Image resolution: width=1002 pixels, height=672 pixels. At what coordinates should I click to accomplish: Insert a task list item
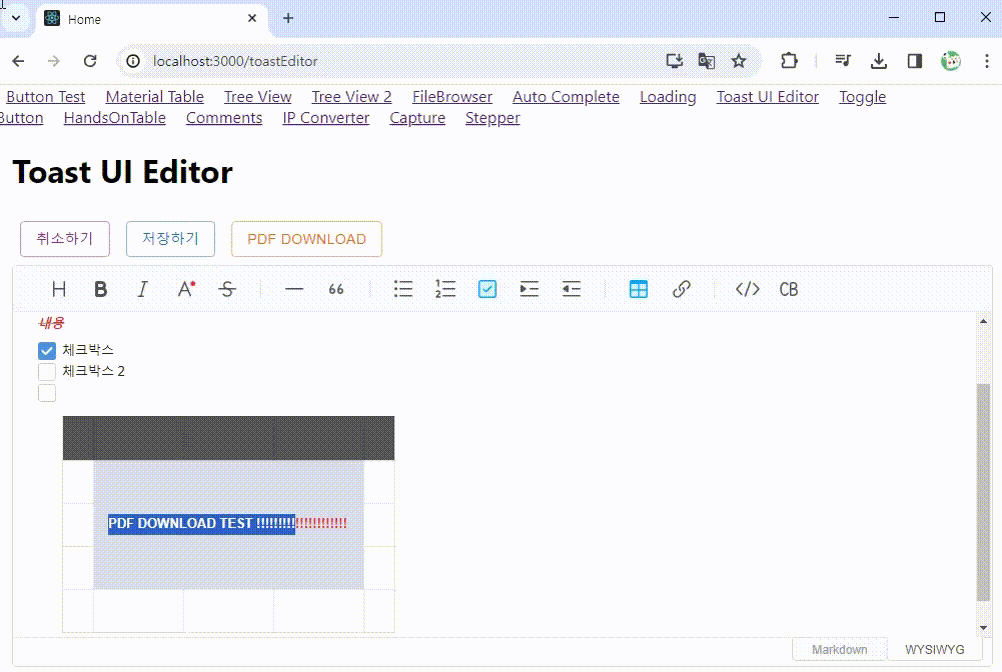[x=488, y=289]
